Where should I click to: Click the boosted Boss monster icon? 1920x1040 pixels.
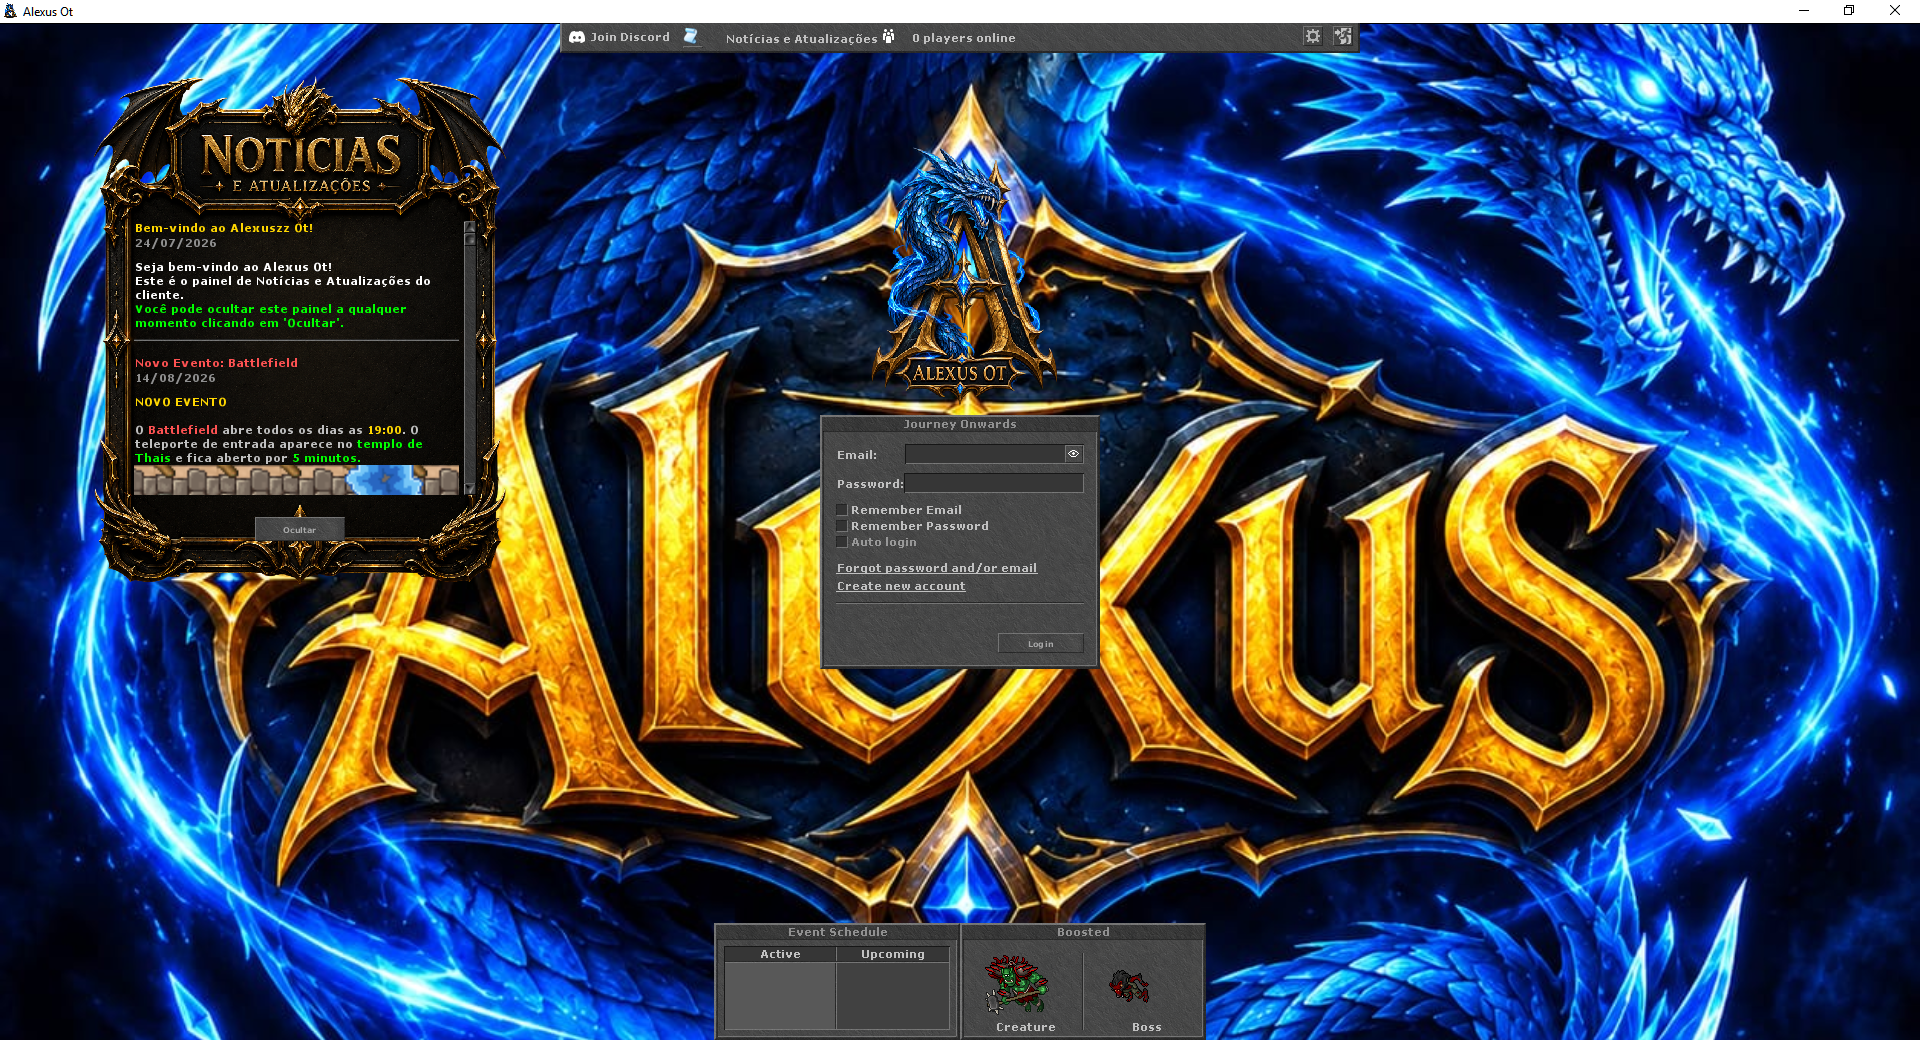point(1129,986)
